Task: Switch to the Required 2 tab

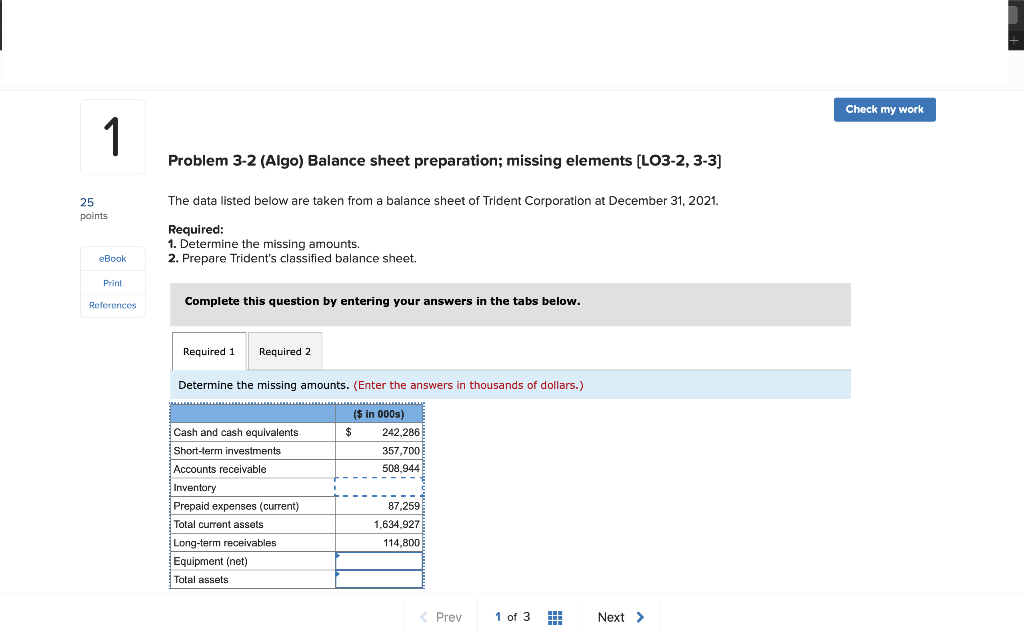Action: [285, 351]
